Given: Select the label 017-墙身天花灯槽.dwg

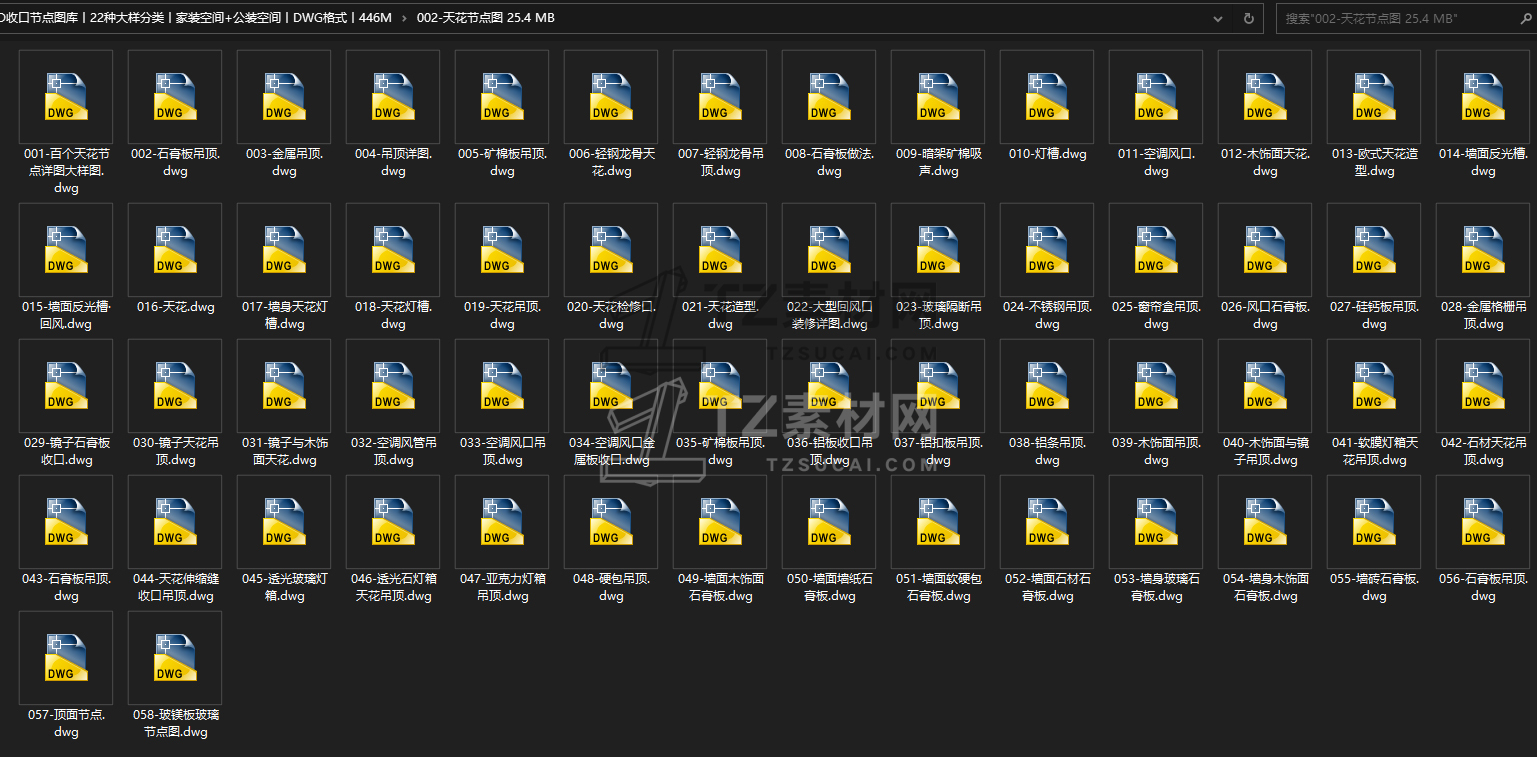Looking at the screenshot, I should click(284, 316).
